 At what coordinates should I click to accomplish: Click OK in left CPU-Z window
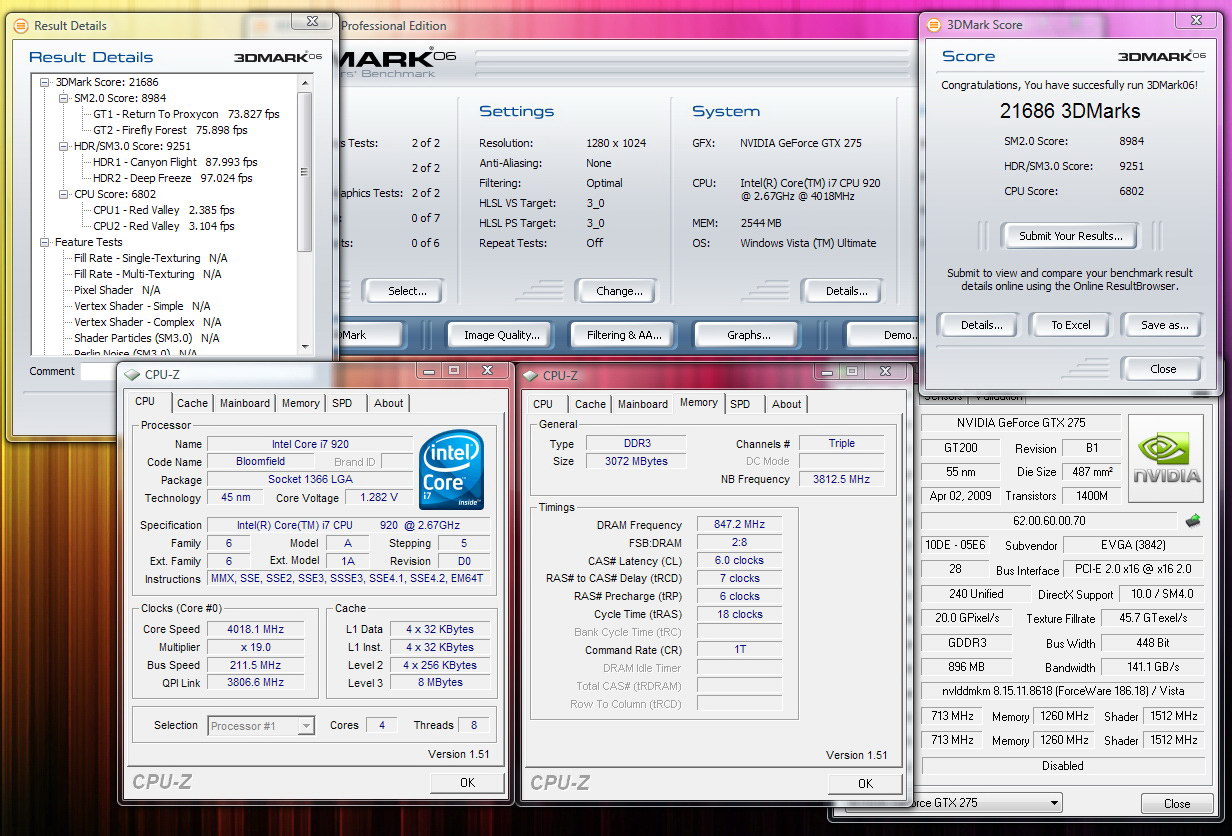click(x=467, y=783)
